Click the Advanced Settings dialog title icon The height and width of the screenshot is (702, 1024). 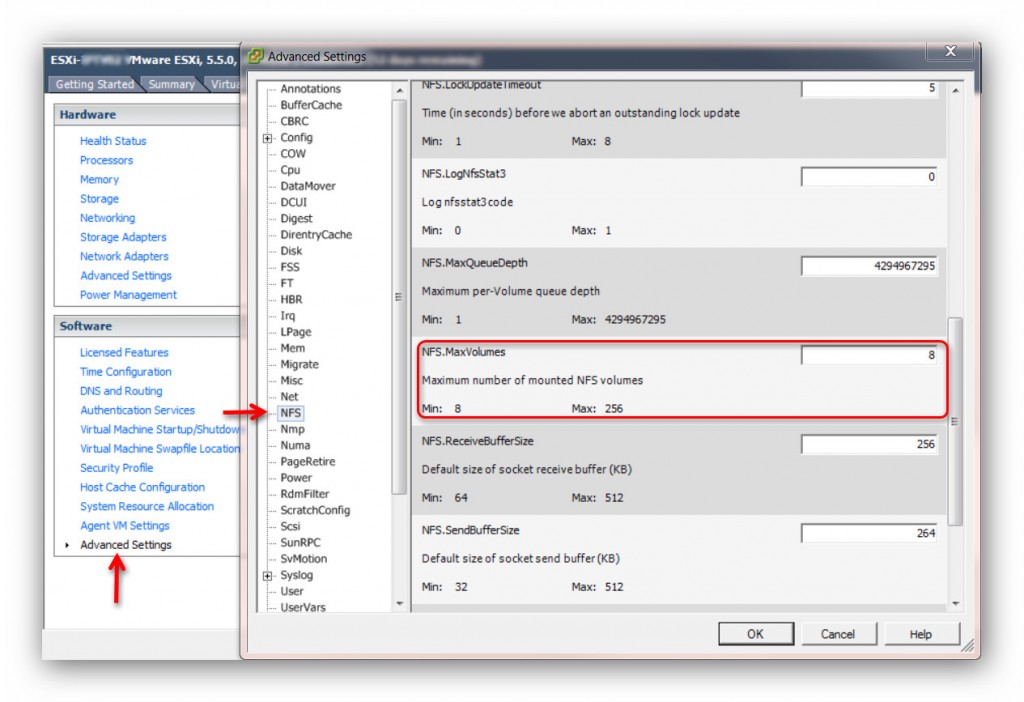(x=255, y=56)
